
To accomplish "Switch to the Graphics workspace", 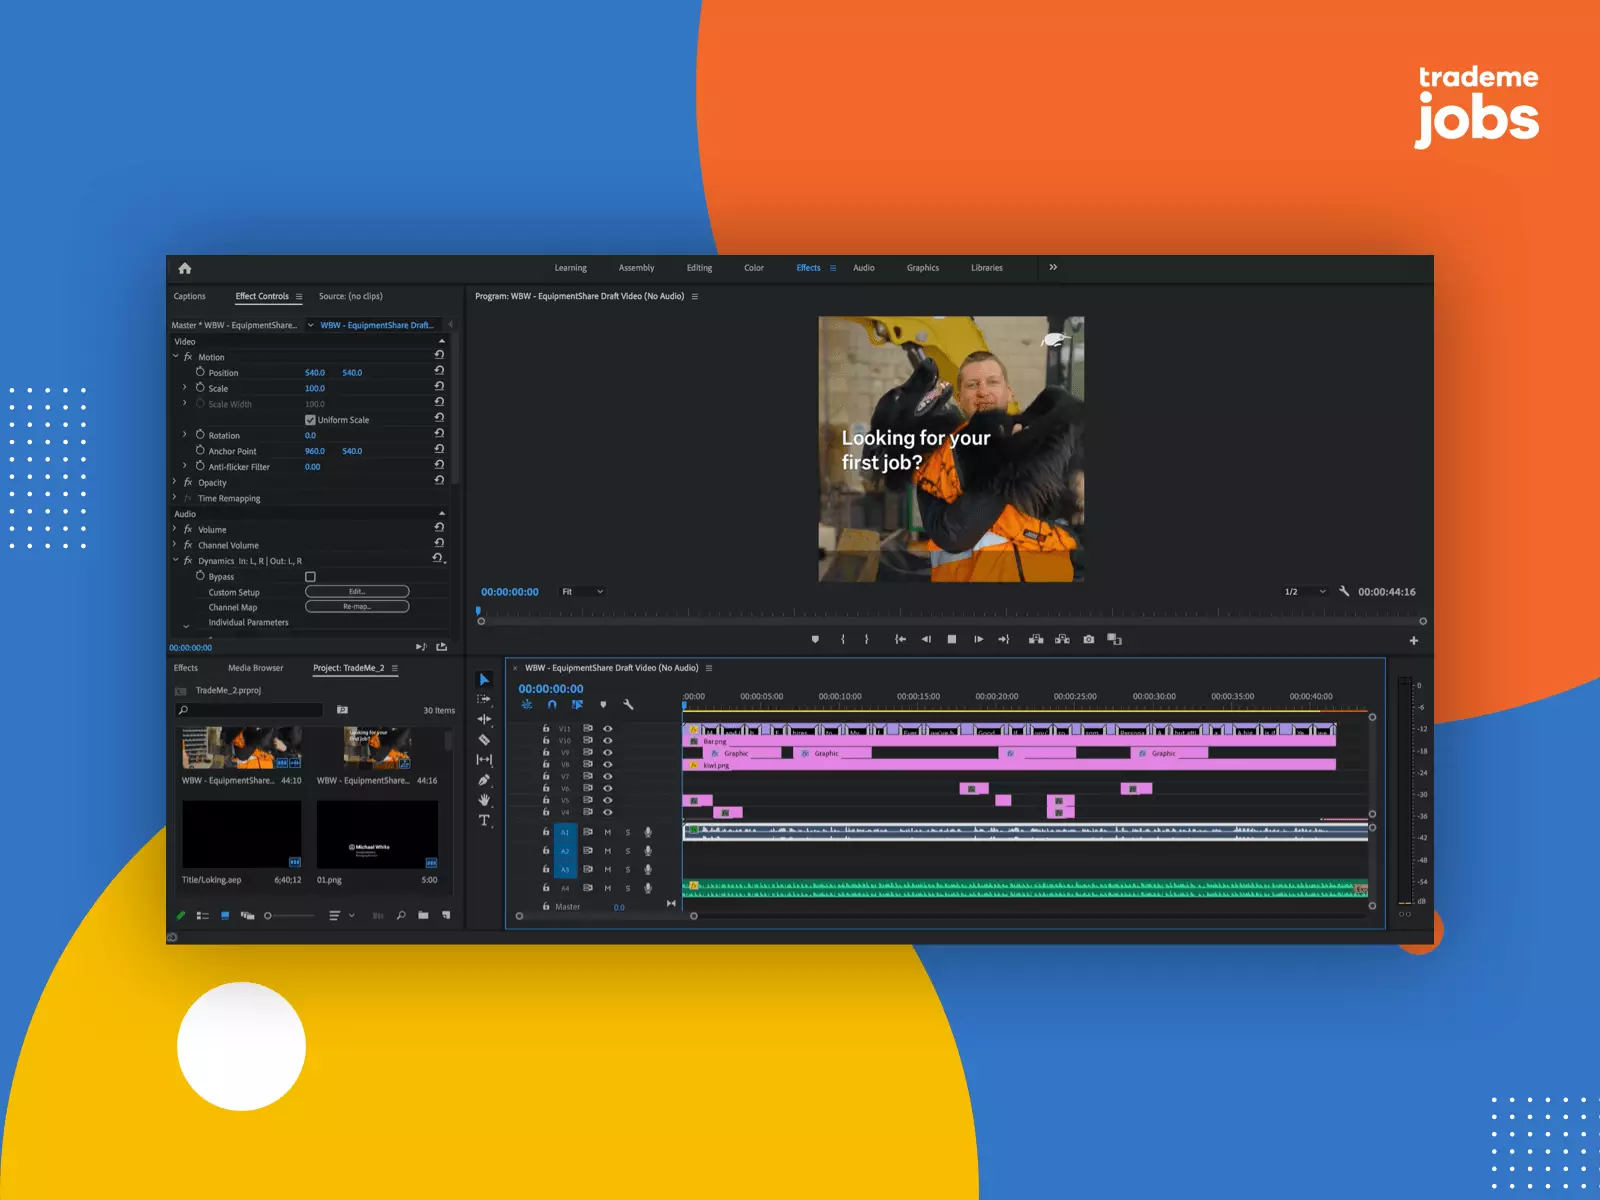I will pos(923,268).
